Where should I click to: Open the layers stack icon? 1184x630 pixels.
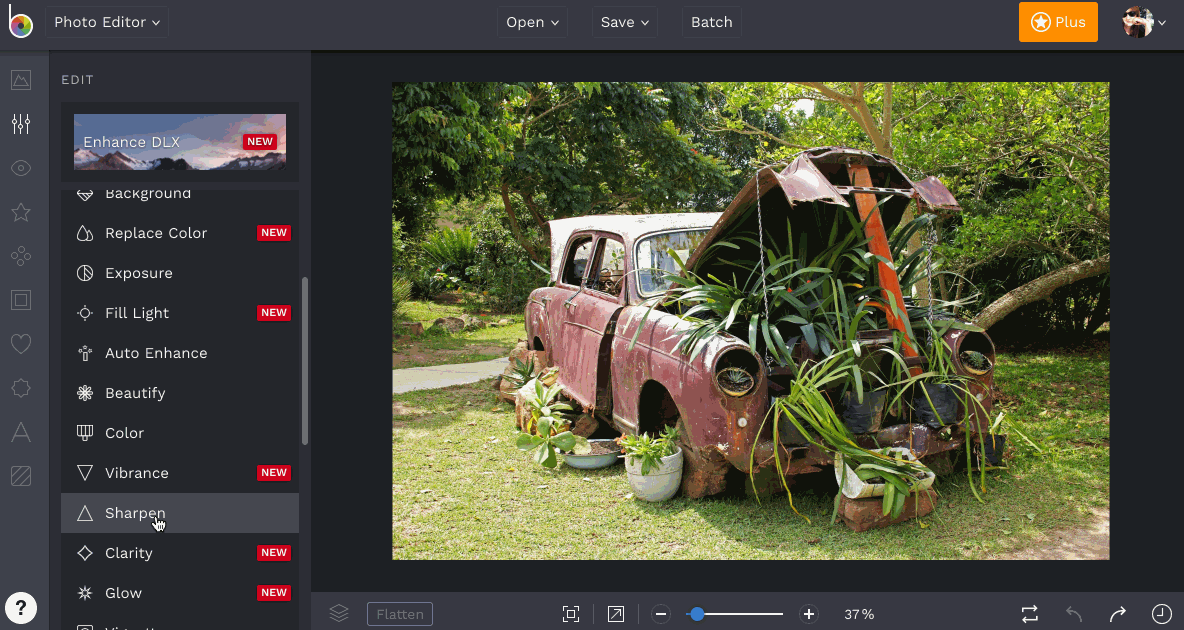tap(339, 613)
